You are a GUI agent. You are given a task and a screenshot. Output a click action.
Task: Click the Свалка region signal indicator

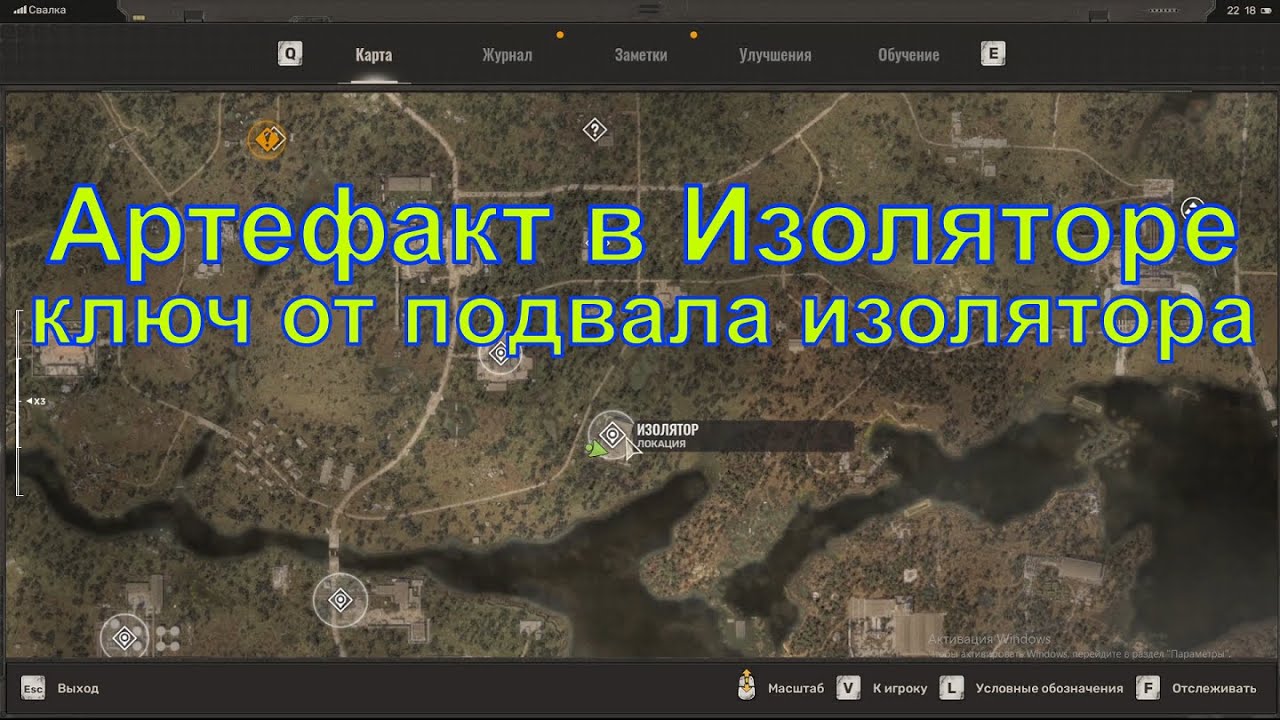40,10
